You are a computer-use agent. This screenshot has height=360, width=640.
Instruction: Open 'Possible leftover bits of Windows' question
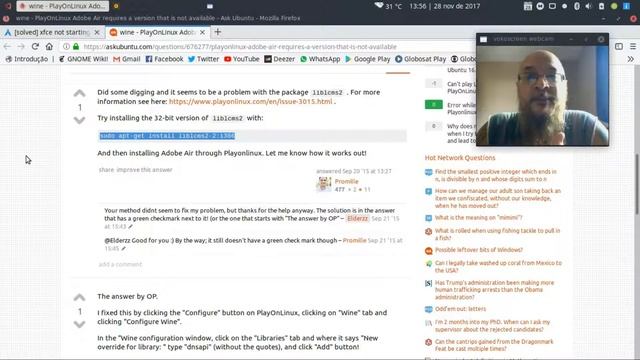pyautogui.click(x=479, y=250)
